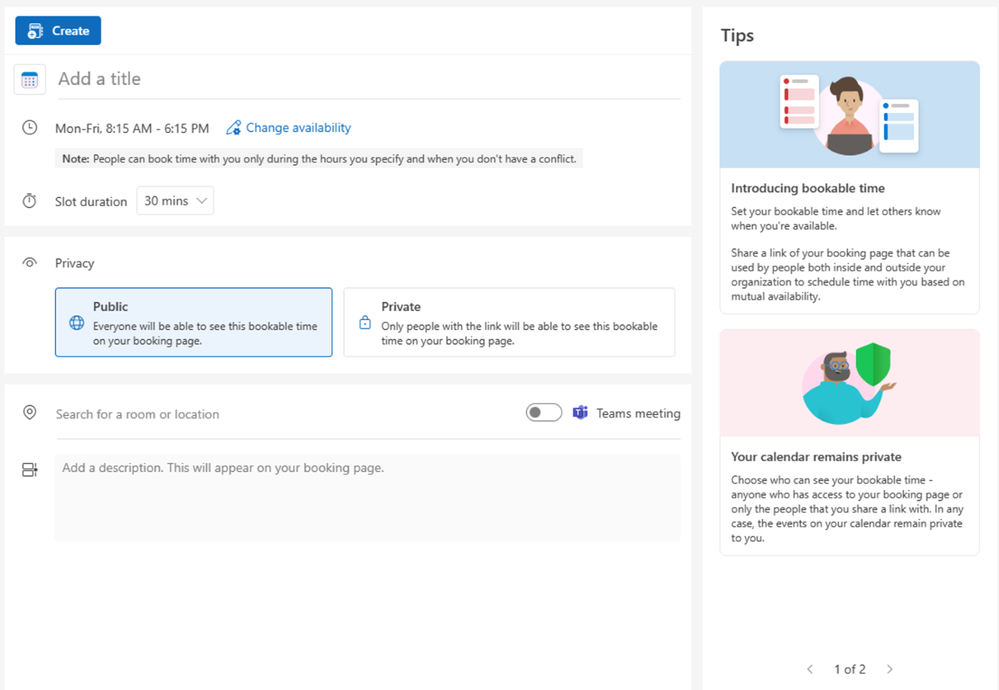Click the 'Introducing bookable time' heading

[808, 188]
